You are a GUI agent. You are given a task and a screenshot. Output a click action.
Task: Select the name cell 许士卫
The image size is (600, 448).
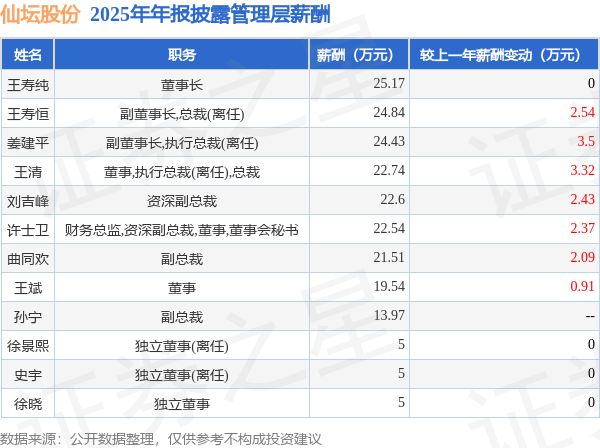(28, 230)
